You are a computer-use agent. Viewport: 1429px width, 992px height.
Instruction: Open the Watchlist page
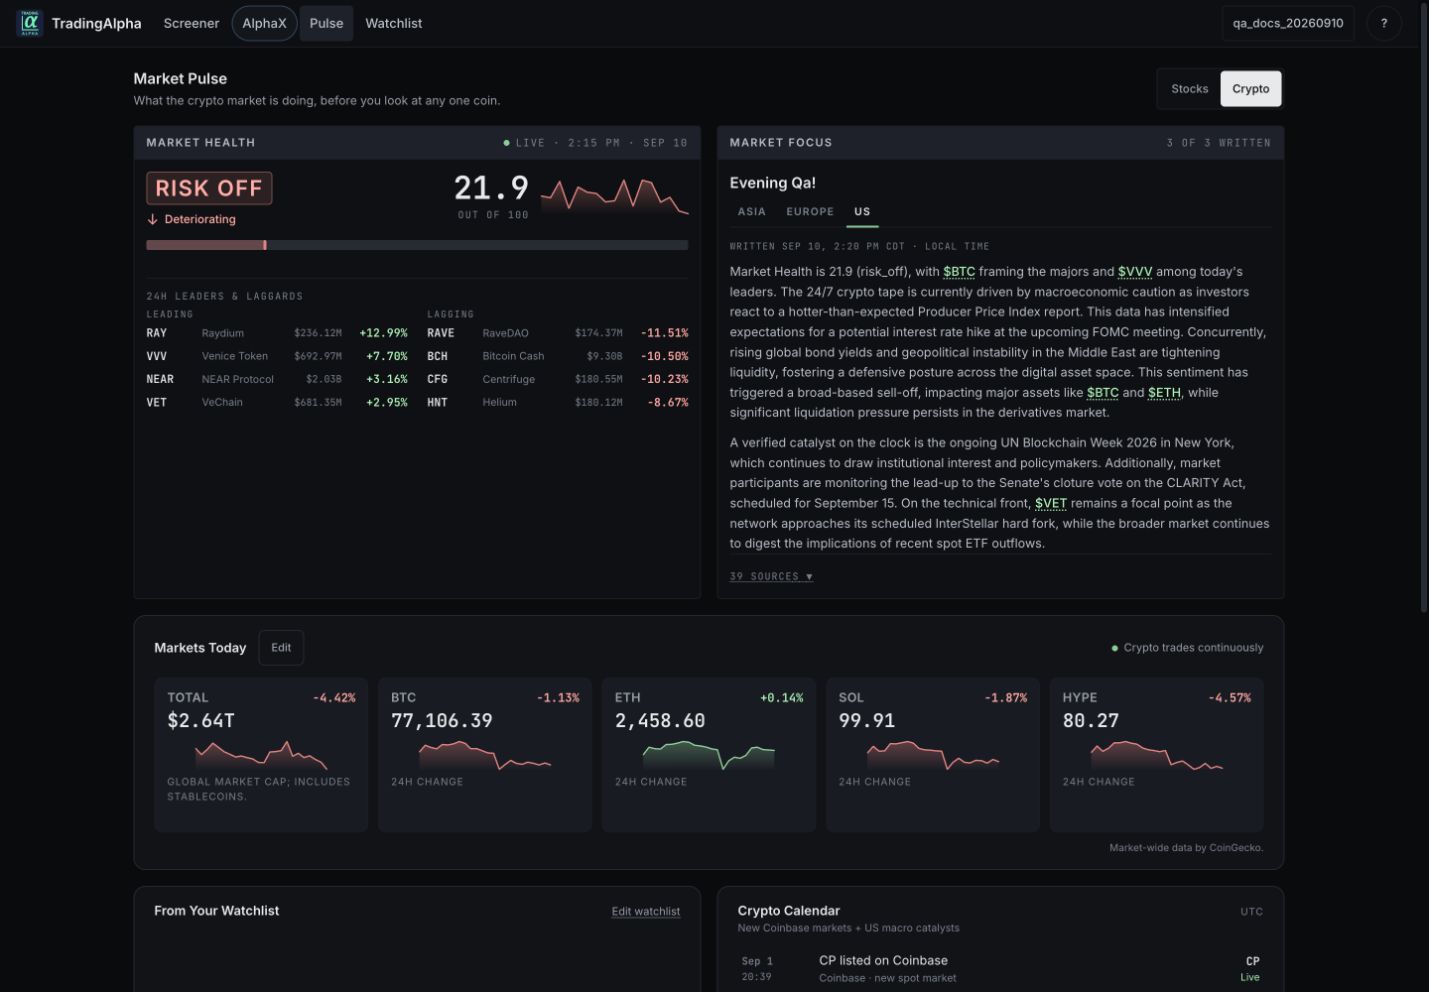pos(394,23)
